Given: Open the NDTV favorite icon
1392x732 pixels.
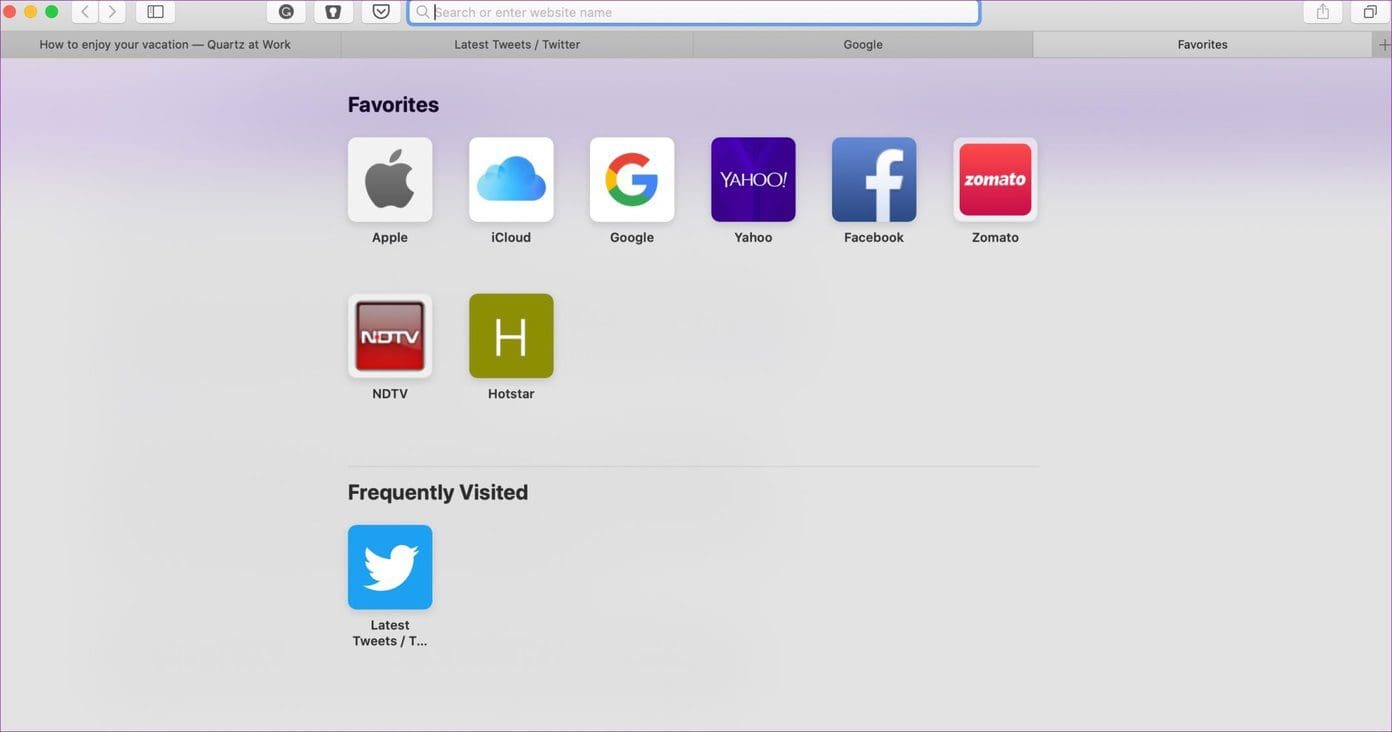Looking at the screenshot, I should 390,336.
